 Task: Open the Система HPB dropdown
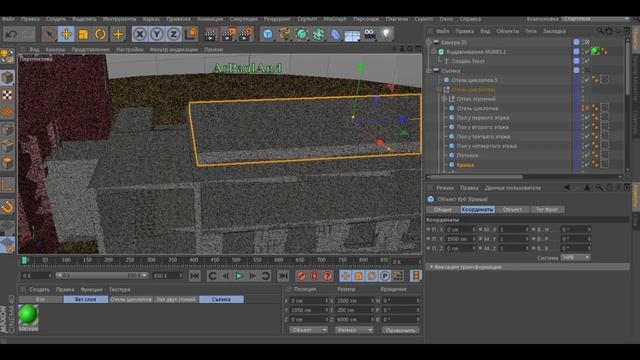coord(576,258)
